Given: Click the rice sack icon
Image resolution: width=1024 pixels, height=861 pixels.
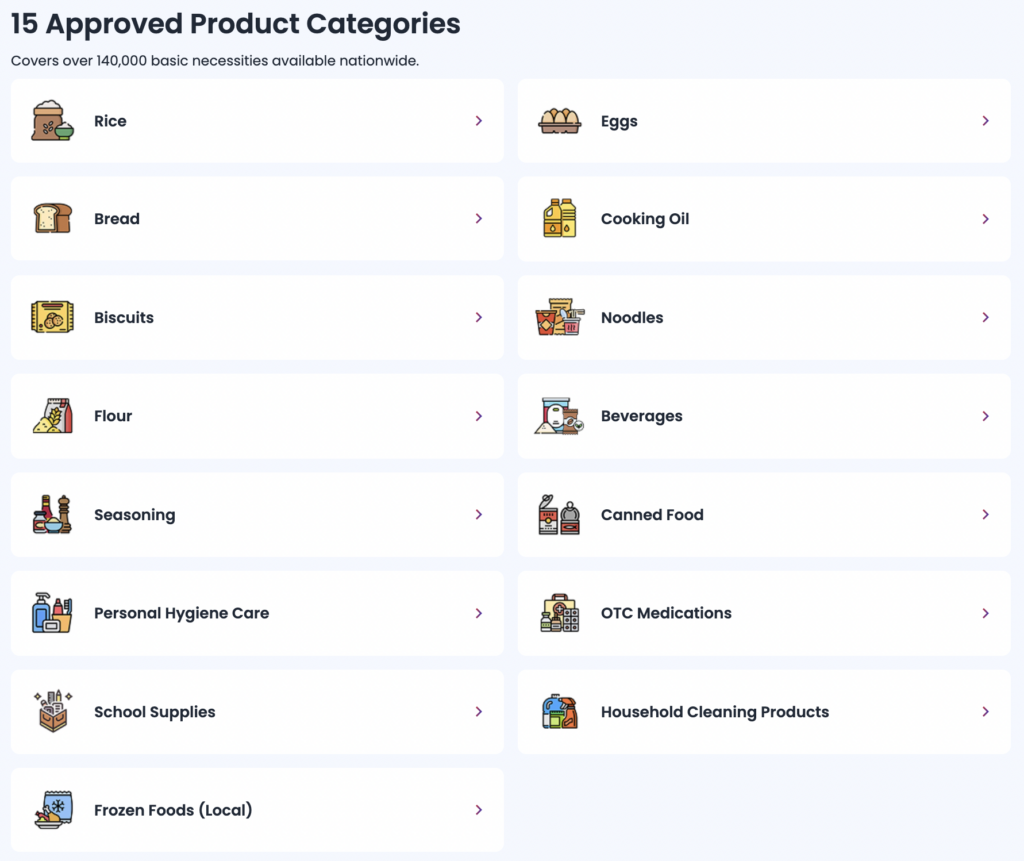Looking at the screenshot, I should pos(52,121).
